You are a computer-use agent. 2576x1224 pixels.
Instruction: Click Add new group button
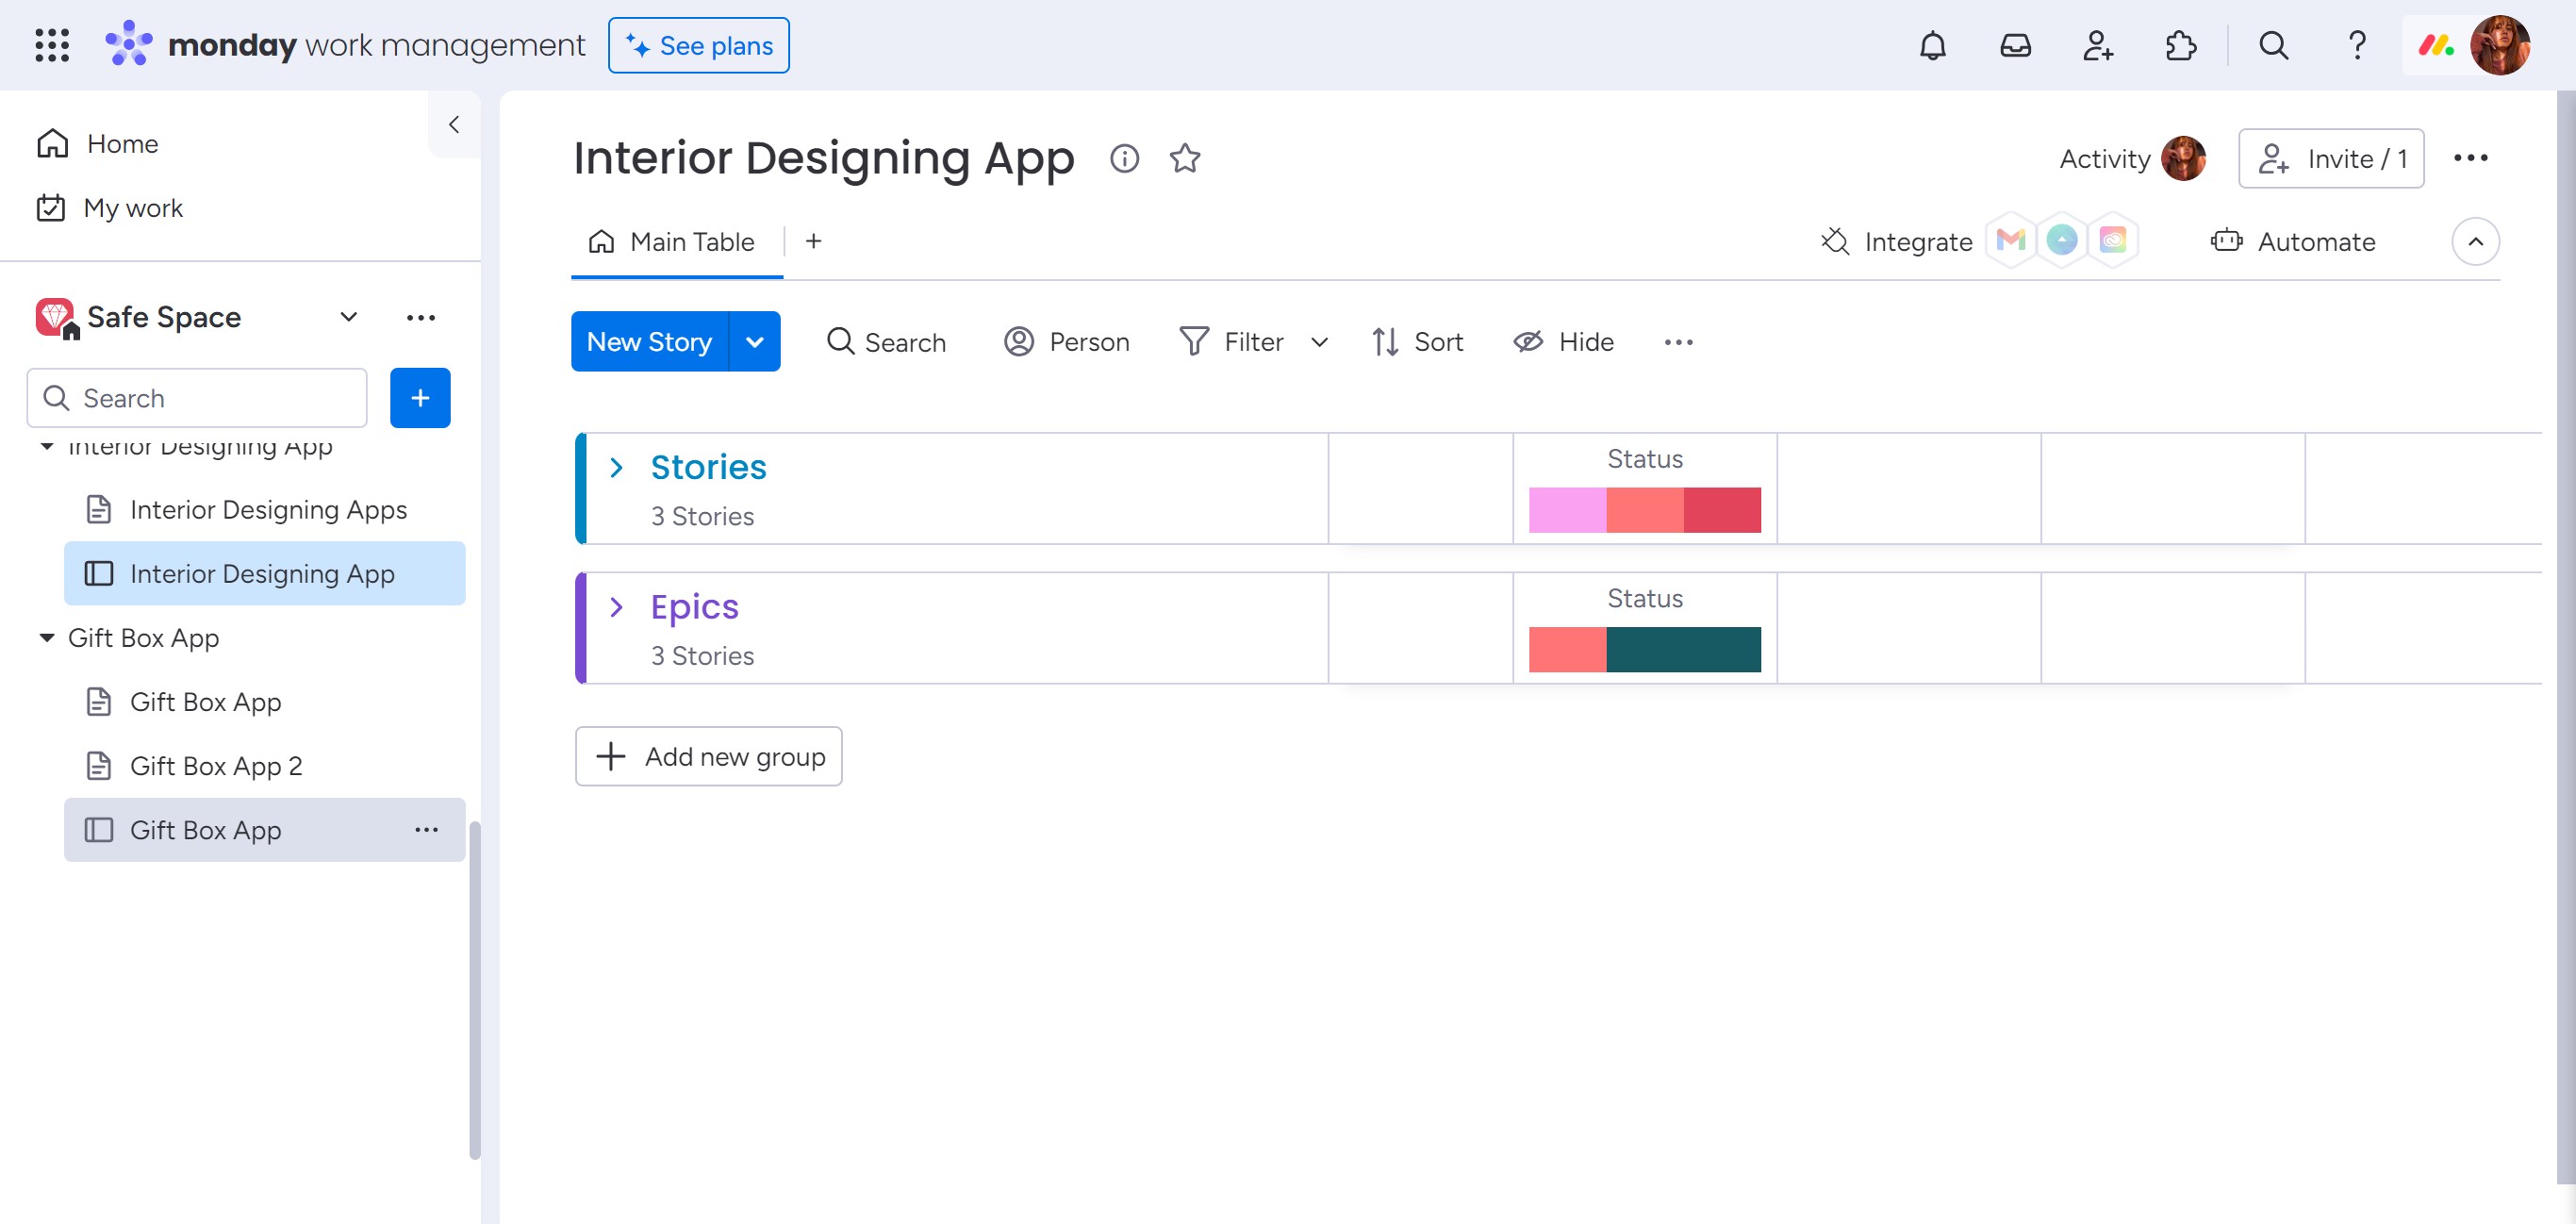click(x=709, y=757)
